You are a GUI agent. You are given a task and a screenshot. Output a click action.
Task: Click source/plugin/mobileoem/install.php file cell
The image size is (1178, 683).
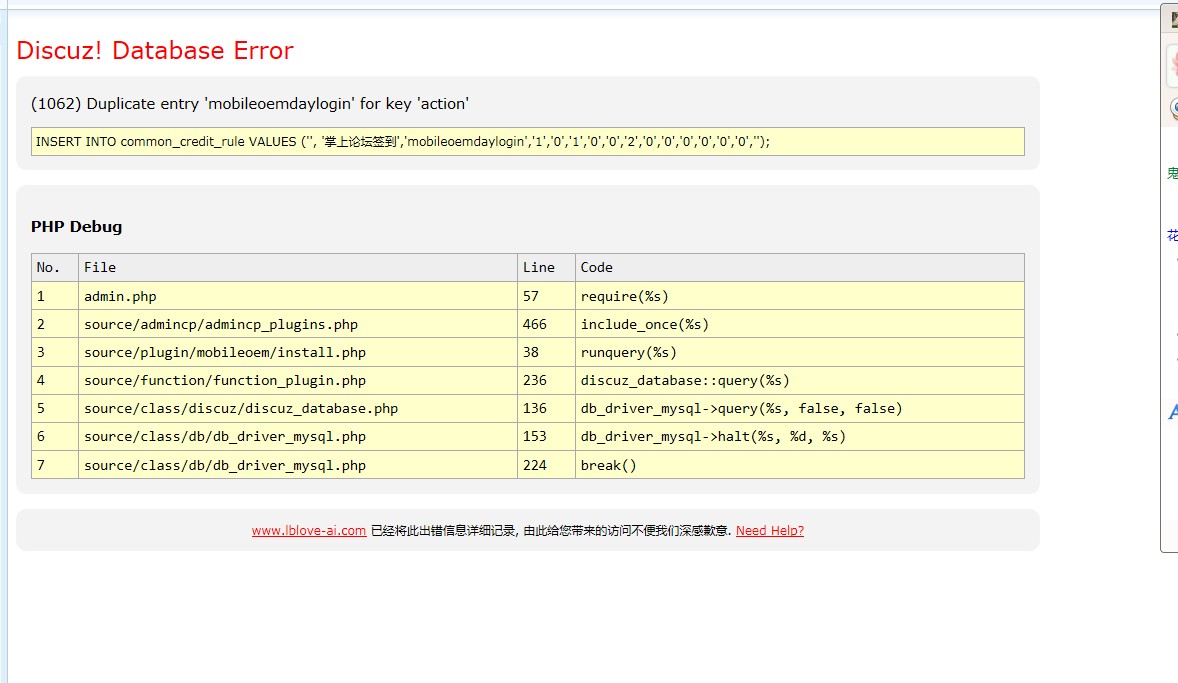pyautogui.click(x=298, y=352)
